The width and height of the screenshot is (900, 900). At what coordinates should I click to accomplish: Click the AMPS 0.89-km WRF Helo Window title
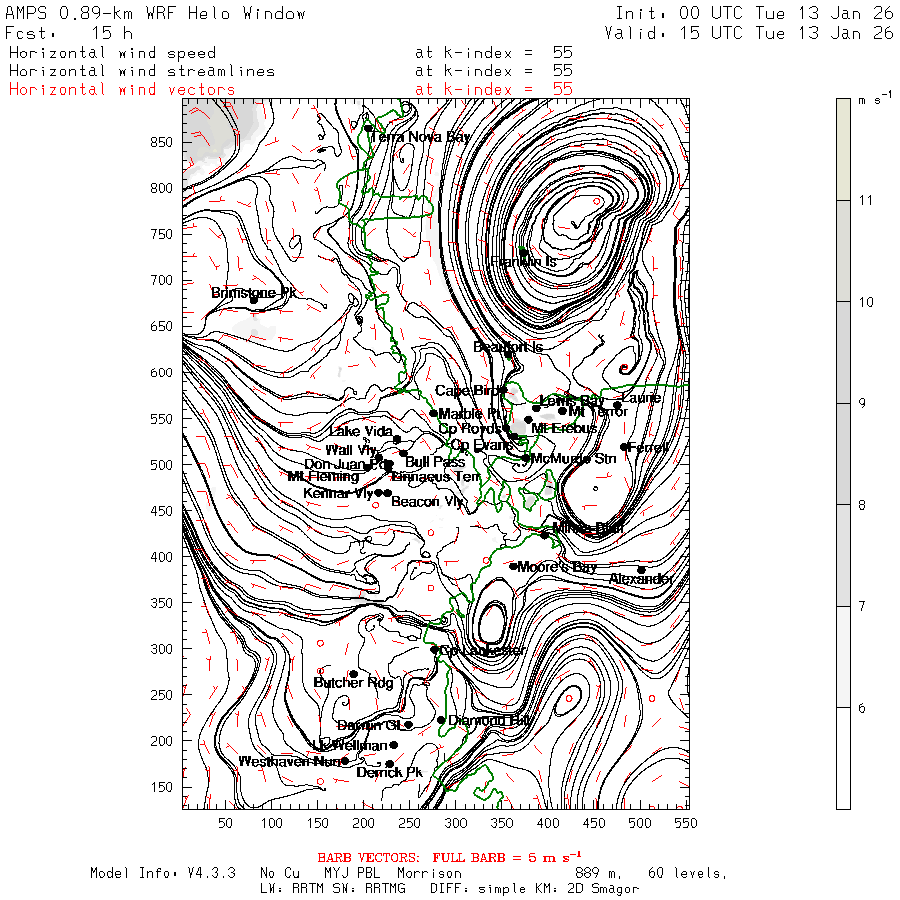click(156, 13)
